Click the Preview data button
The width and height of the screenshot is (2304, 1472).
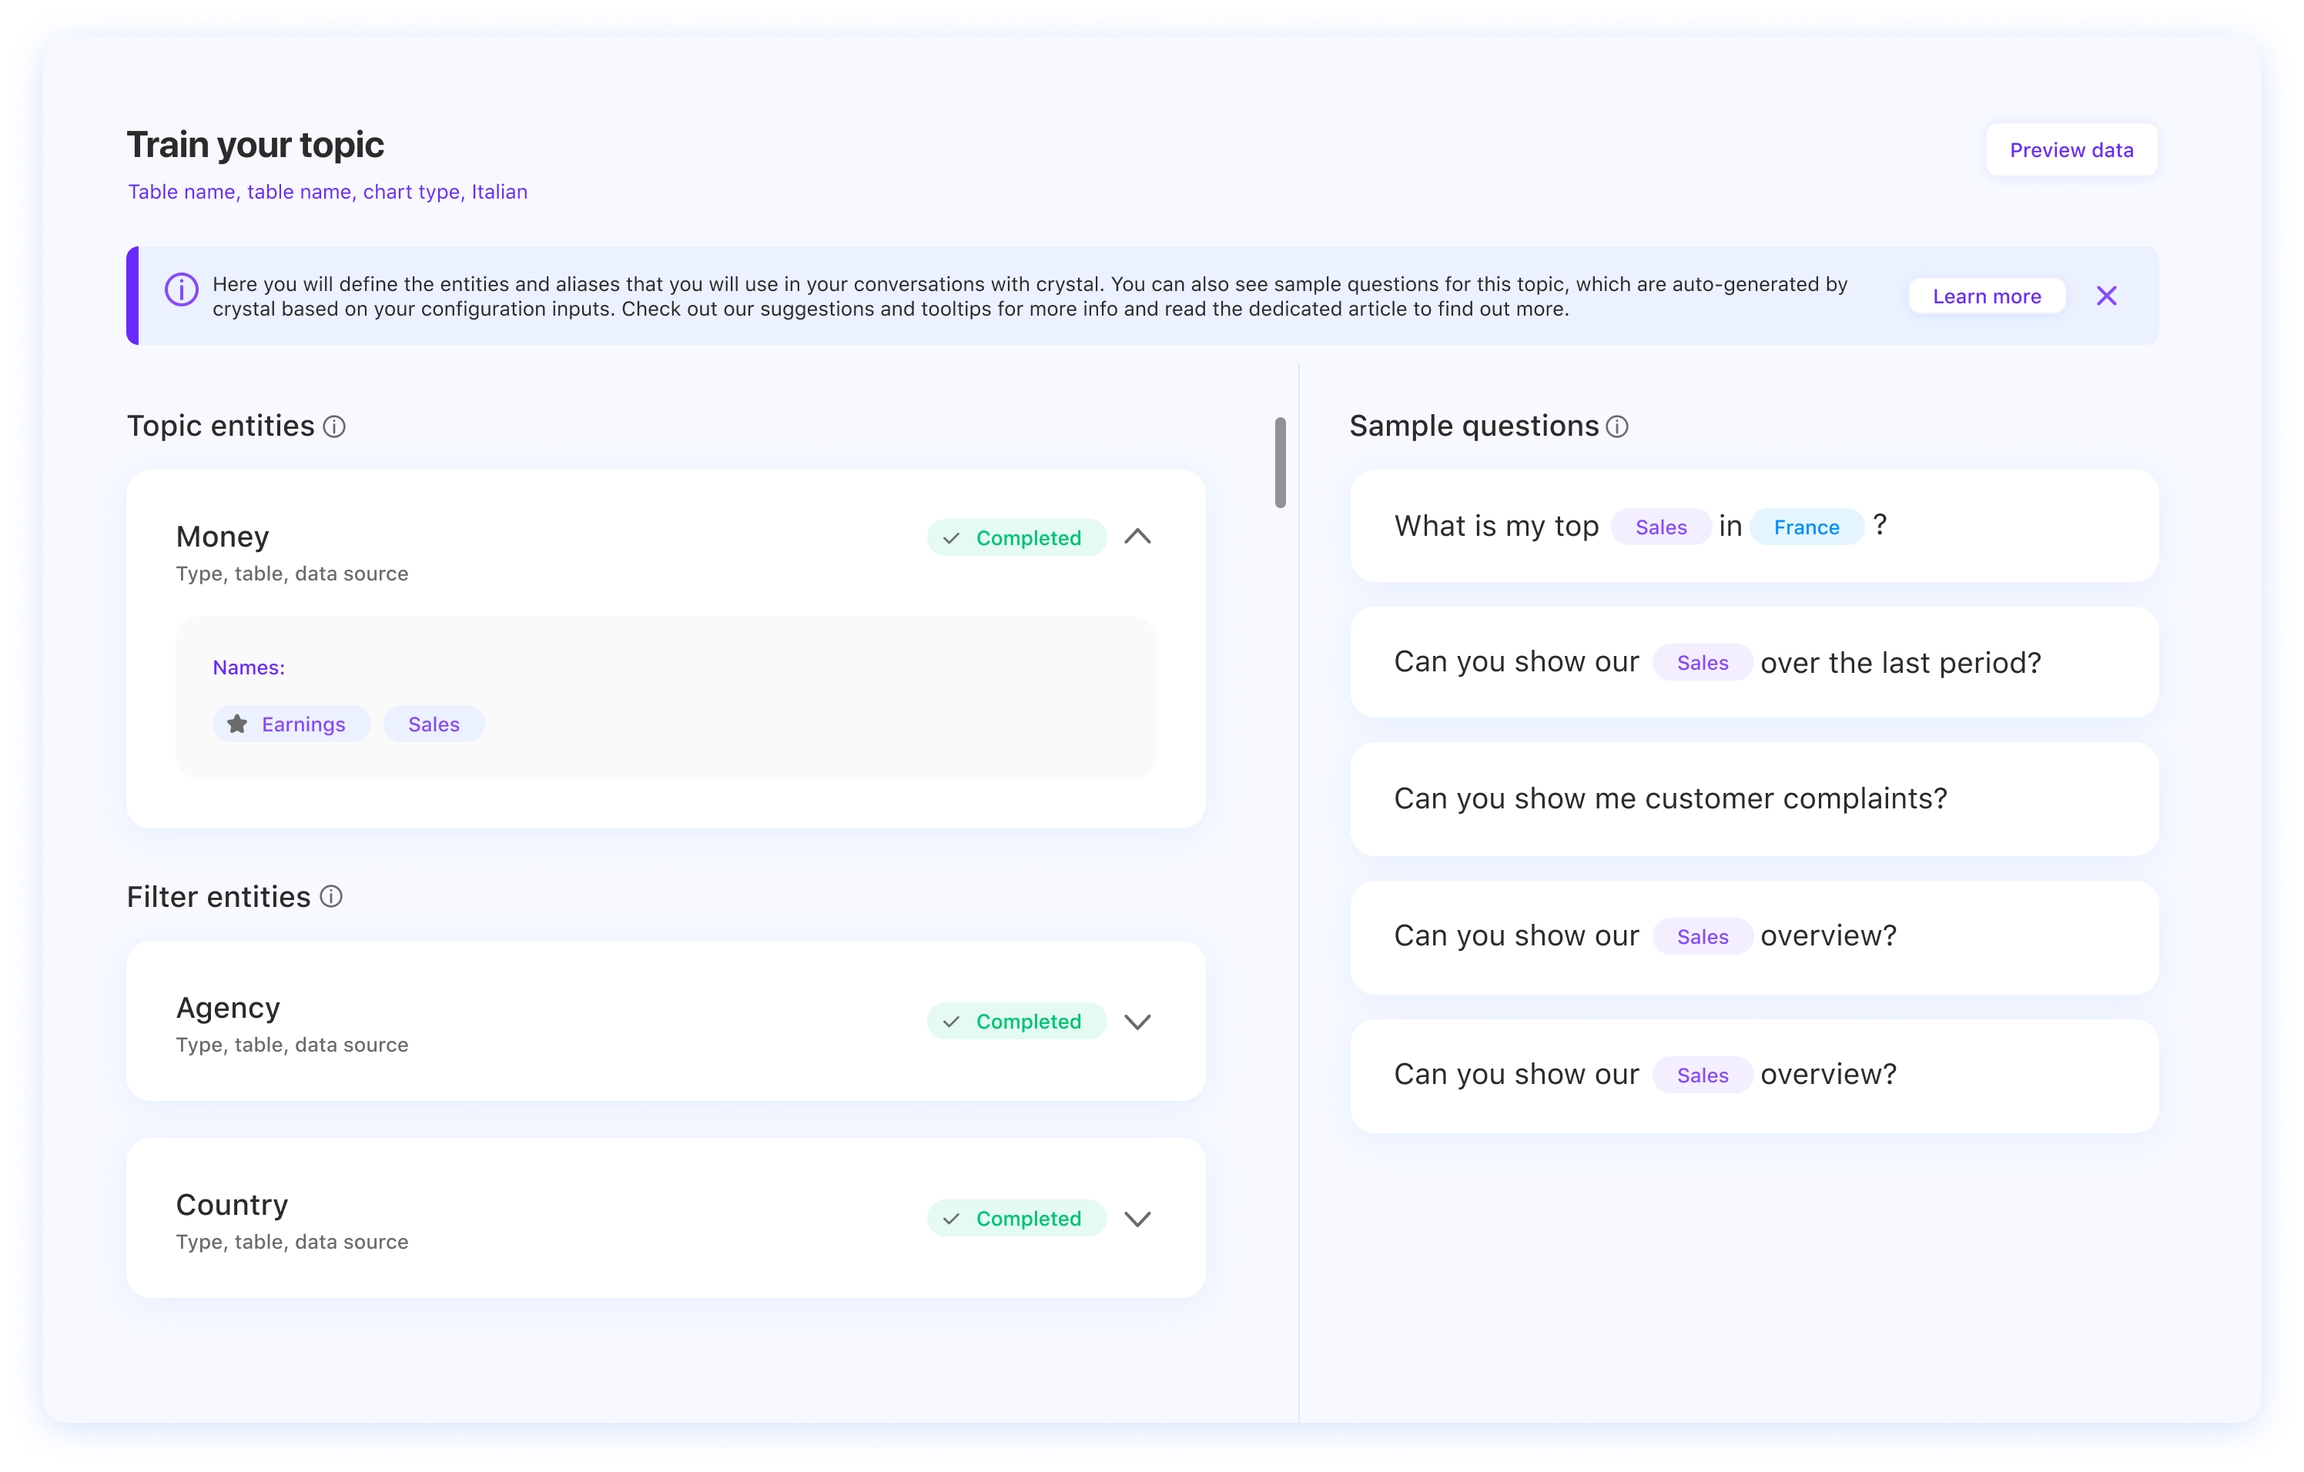[2070, 150]
